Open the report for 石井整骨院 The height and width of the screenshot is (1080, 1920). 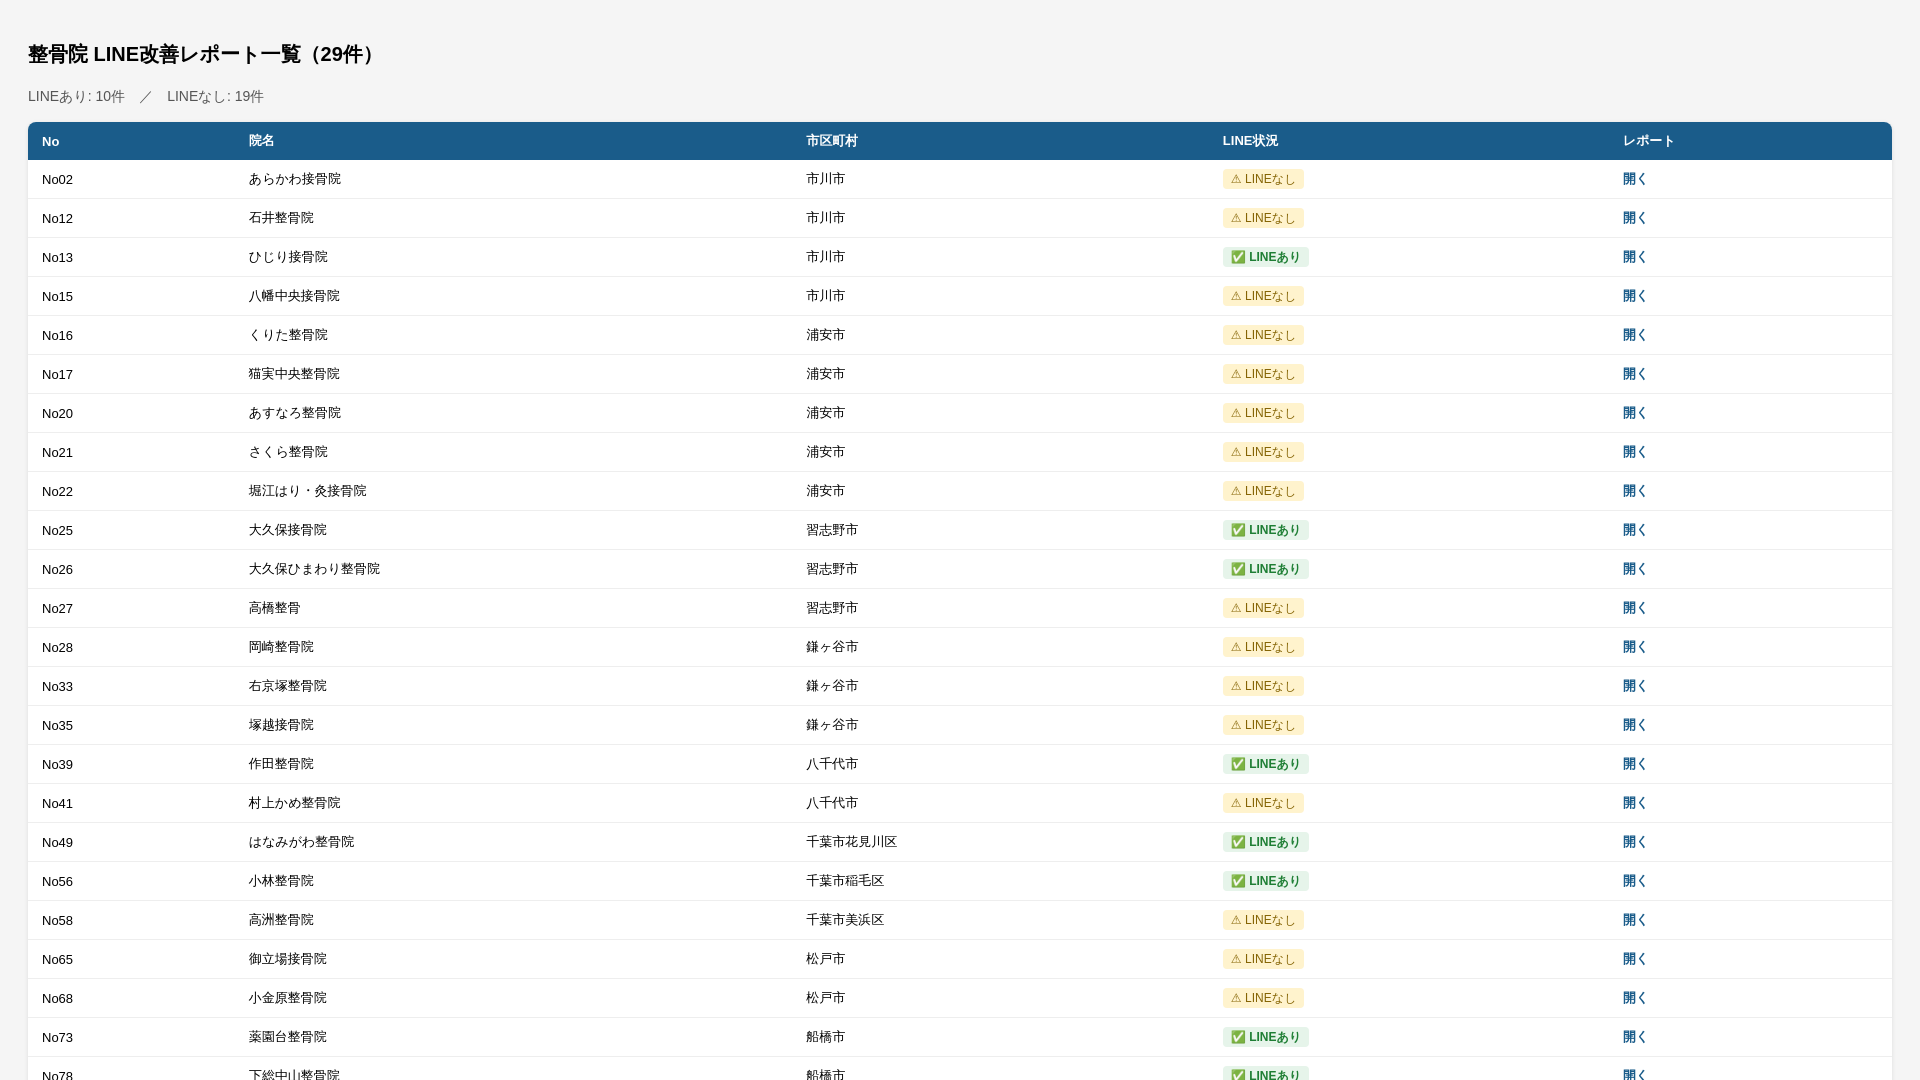(x=1634, y=218)
